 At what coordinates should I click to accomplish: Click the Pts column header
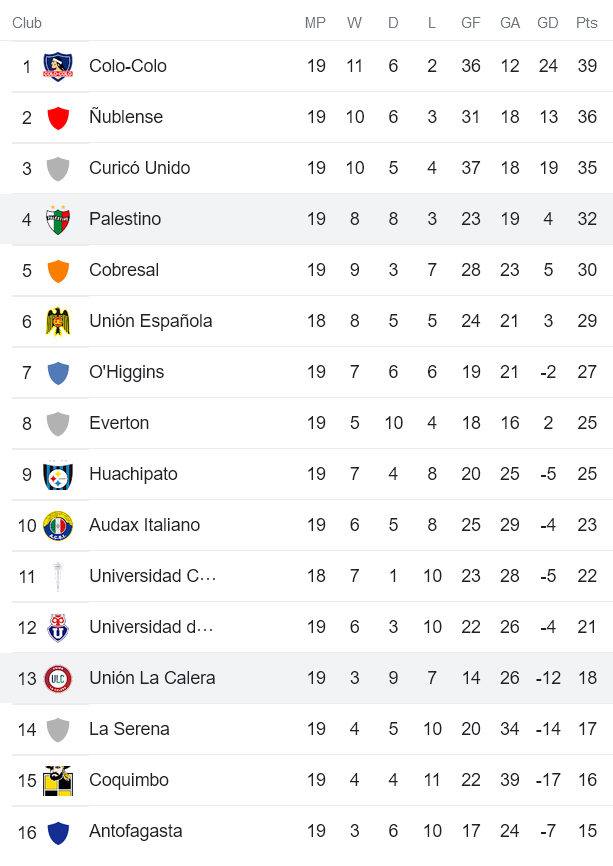(x=586, y=23)
